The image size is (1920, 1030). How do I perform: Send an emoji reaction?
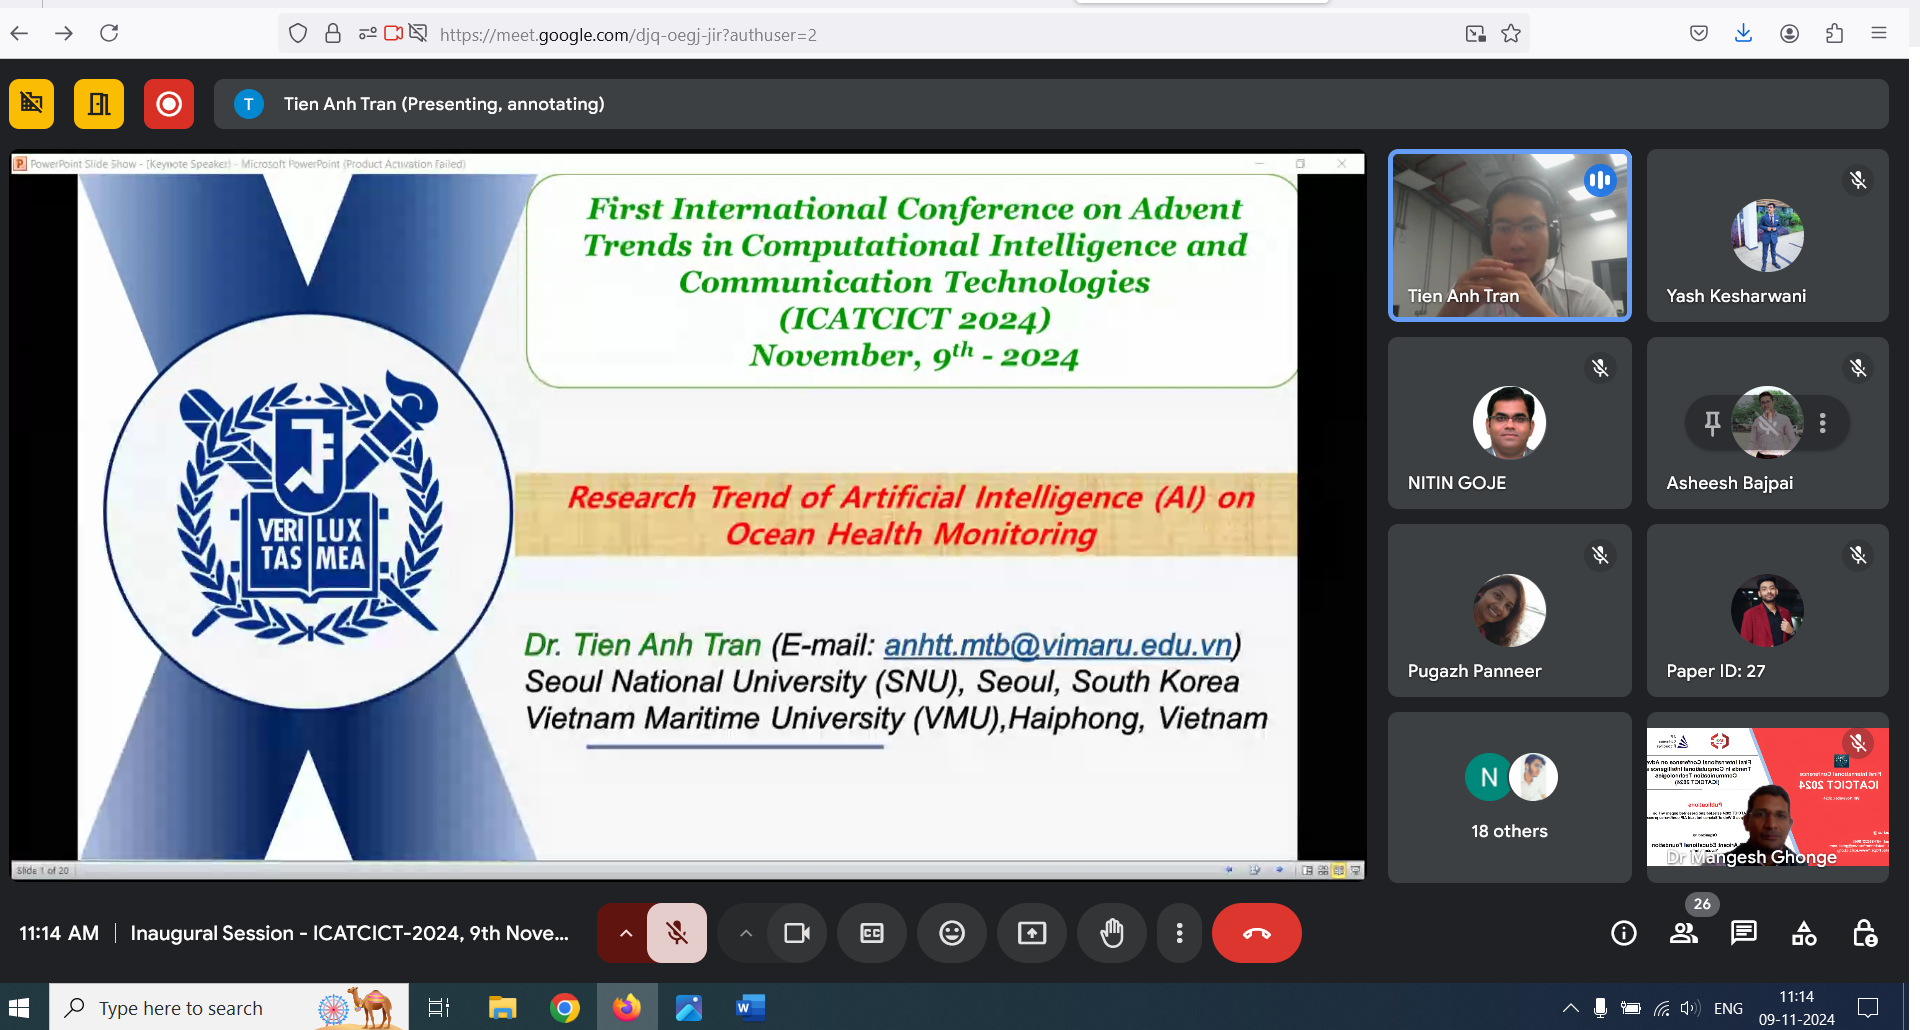click(x=951, y=932)
